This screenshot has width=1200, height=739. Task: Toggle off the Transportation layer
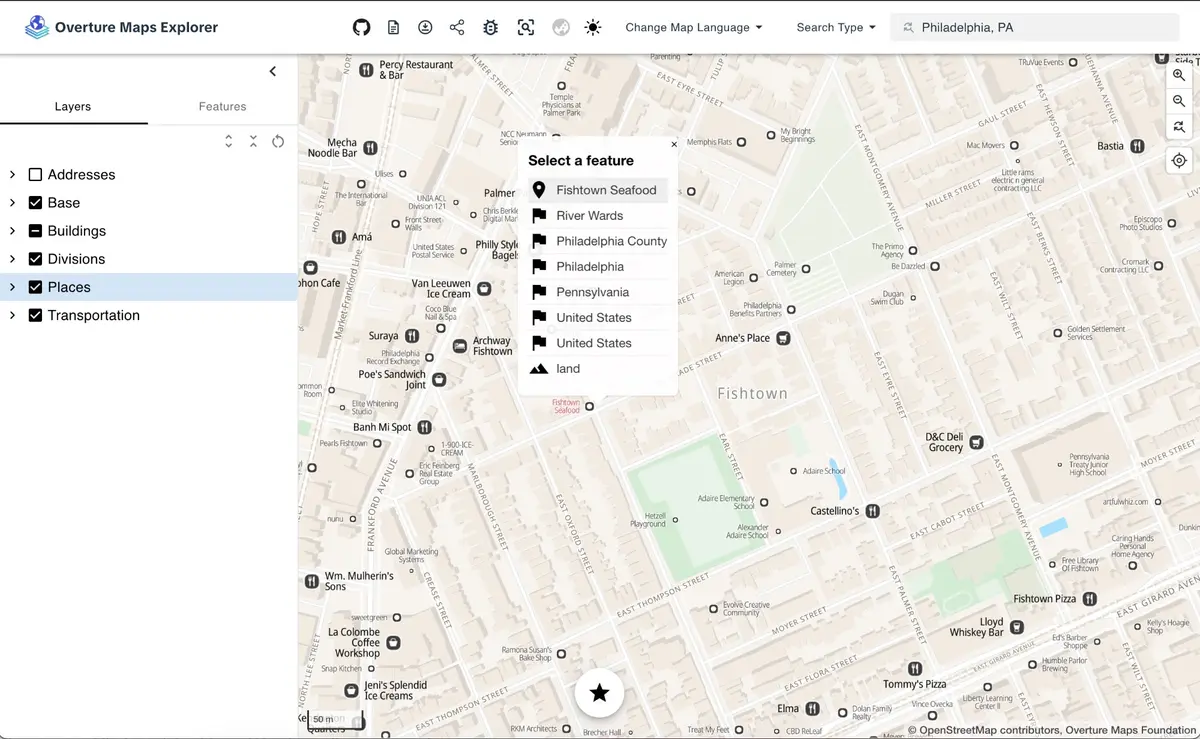tap(36, 315)
